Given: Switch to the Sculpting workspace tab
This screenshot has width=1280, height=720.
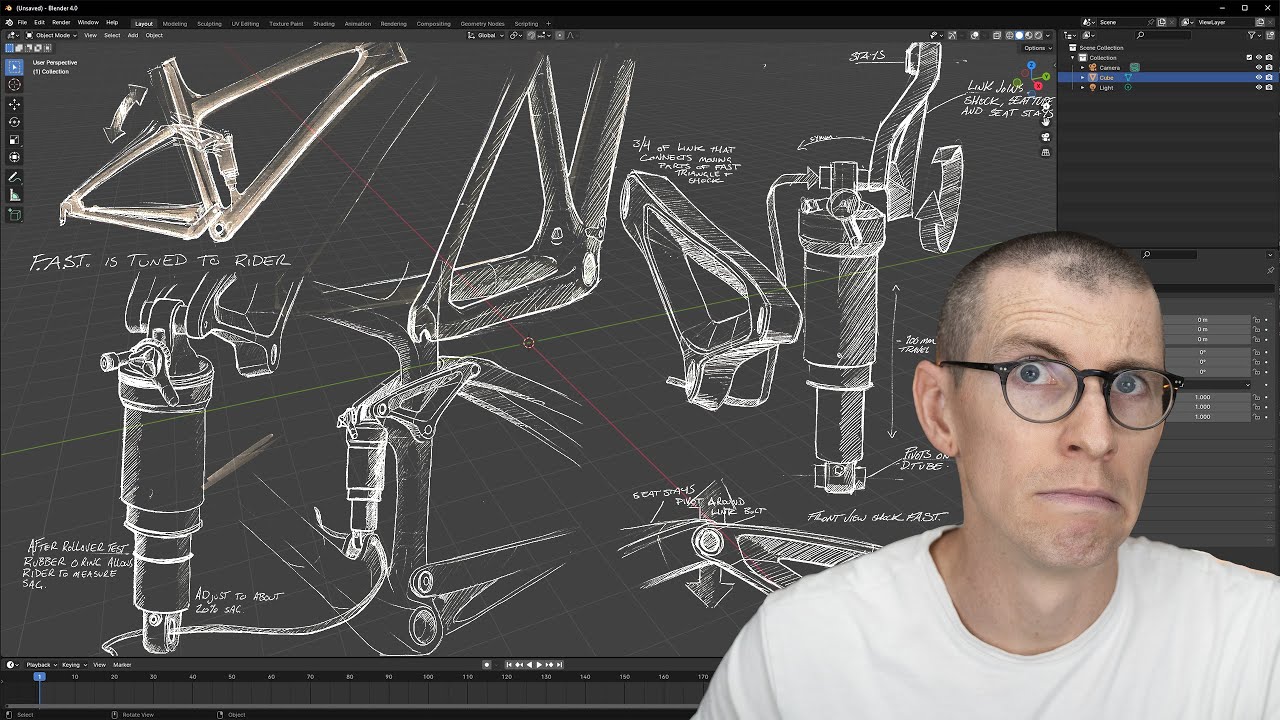Looking at the screenshot, I should point(209,23).
